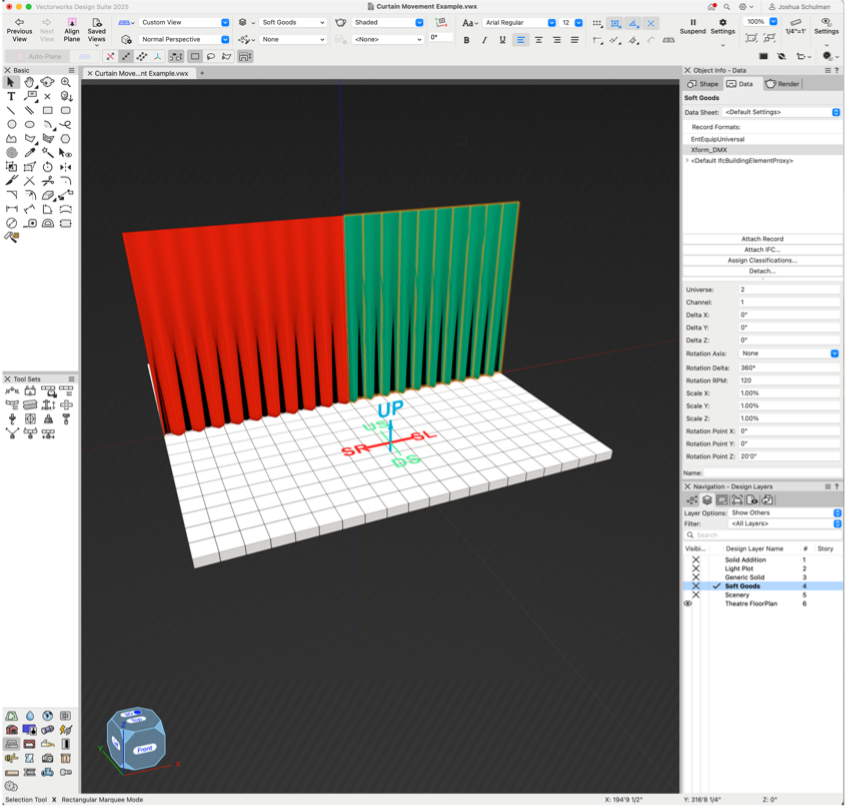The width and height of the screenshot is (849, 809).
Task: Select the Text tool
Action: [11, 97]
